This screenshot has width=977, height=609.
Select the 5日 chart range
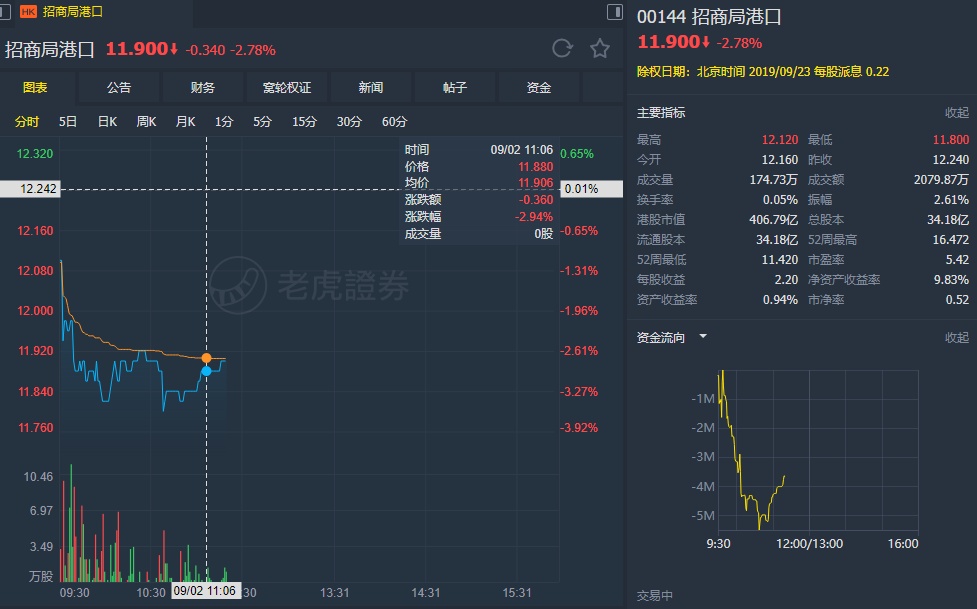68,122
